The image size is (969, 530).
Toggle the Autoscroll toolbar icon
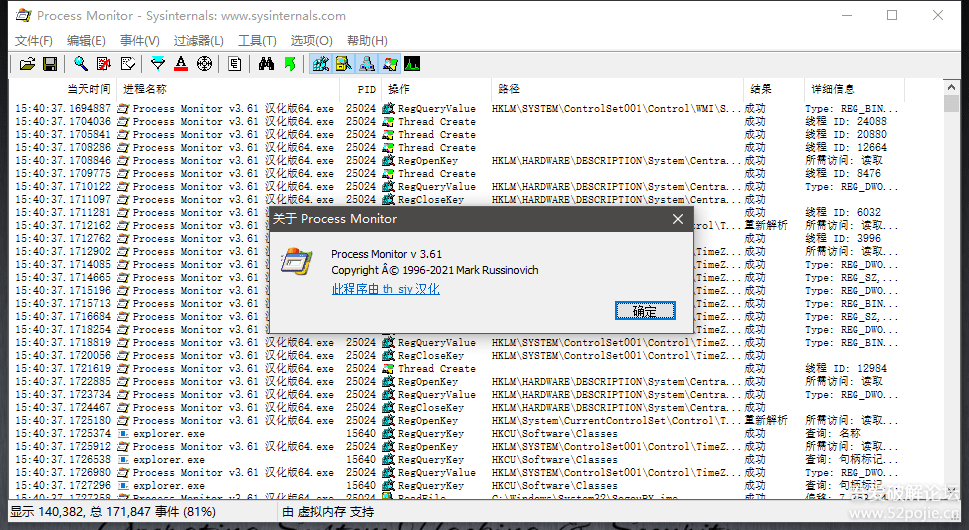coord(104,64)
